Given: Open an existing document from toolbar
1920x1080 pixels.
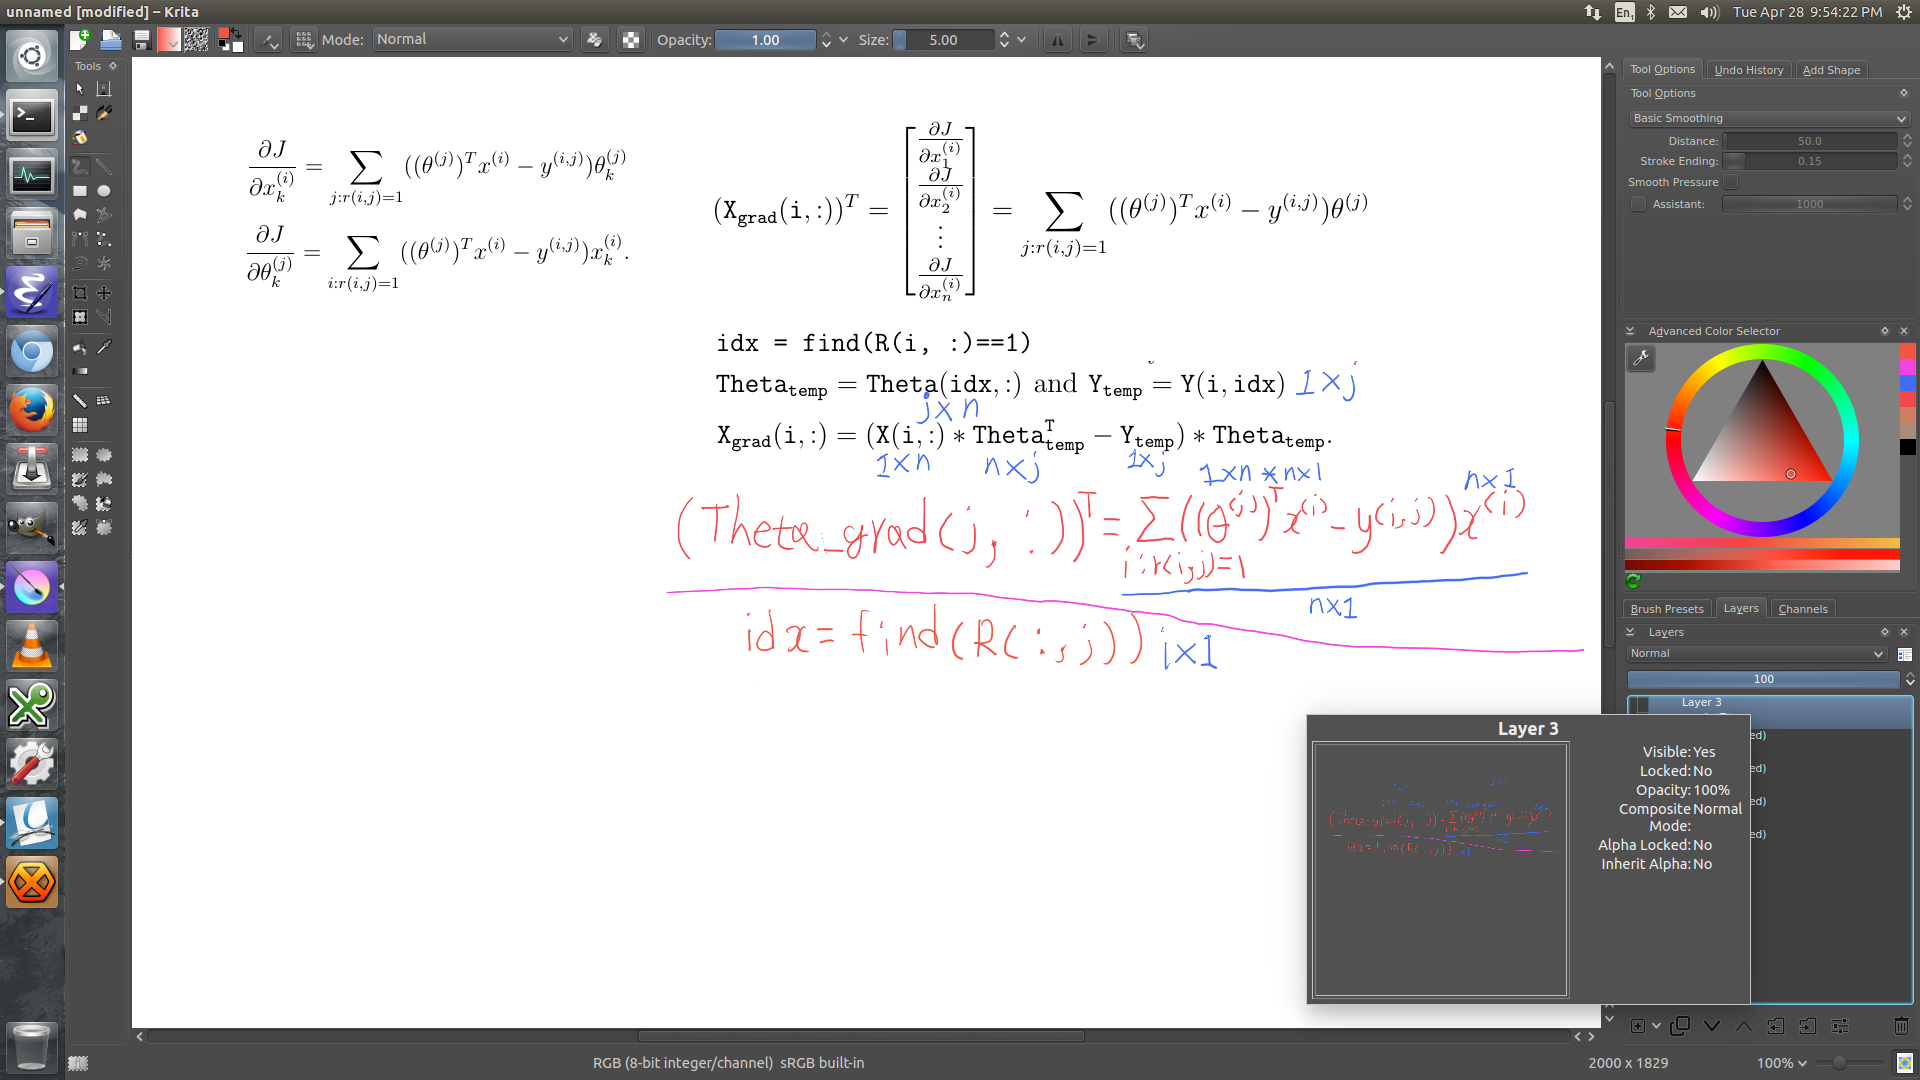Looking at the screenshot, I should 111,40.
